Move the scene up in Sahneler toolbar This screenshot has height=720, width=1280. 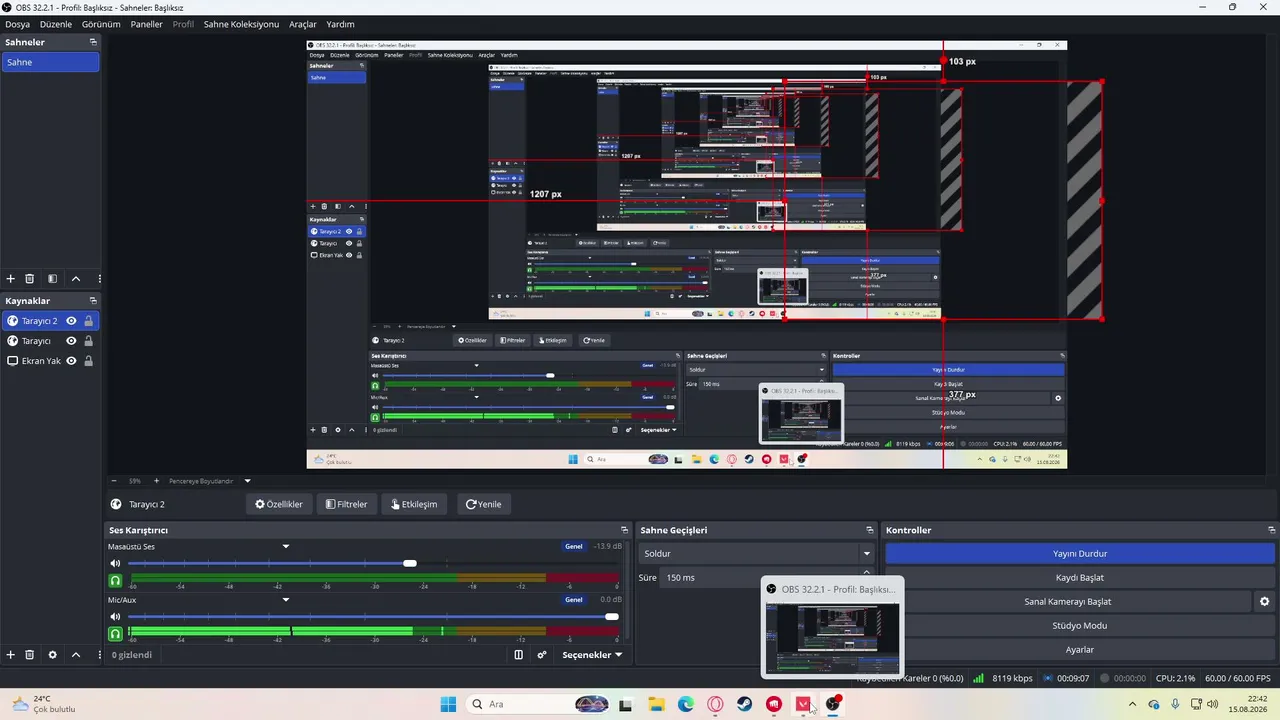75,279
